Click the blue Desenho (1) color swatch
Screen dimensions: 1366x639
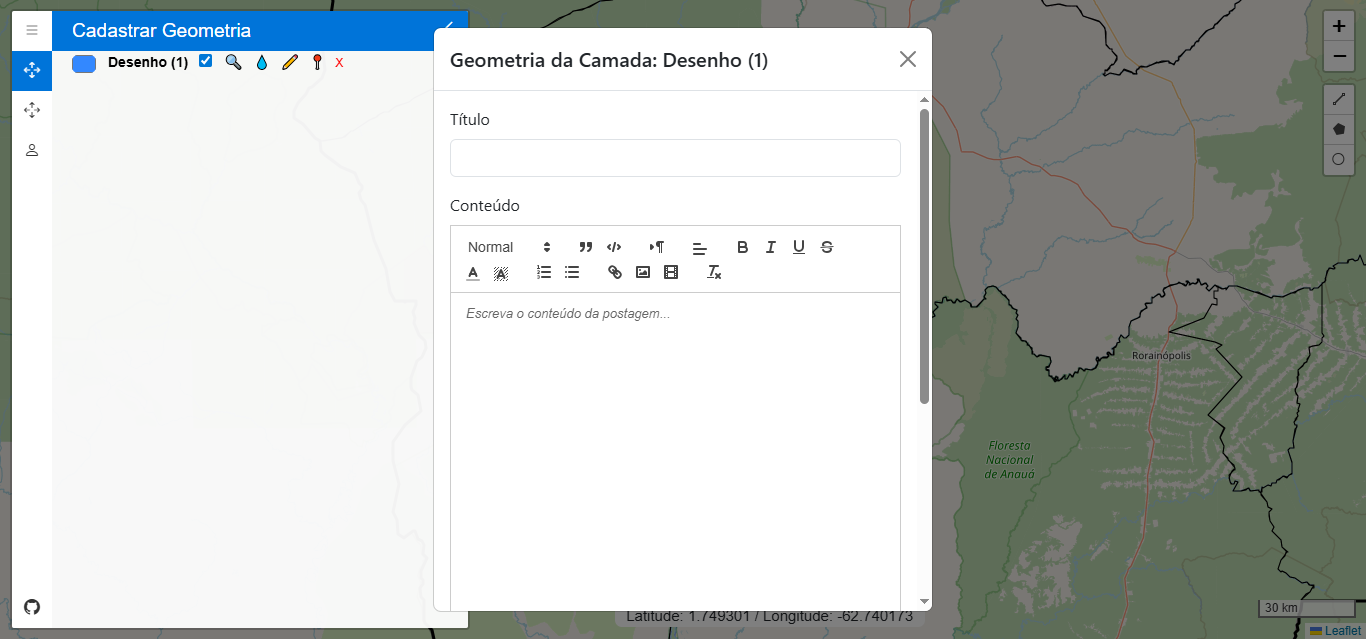[x=84, y=63]
